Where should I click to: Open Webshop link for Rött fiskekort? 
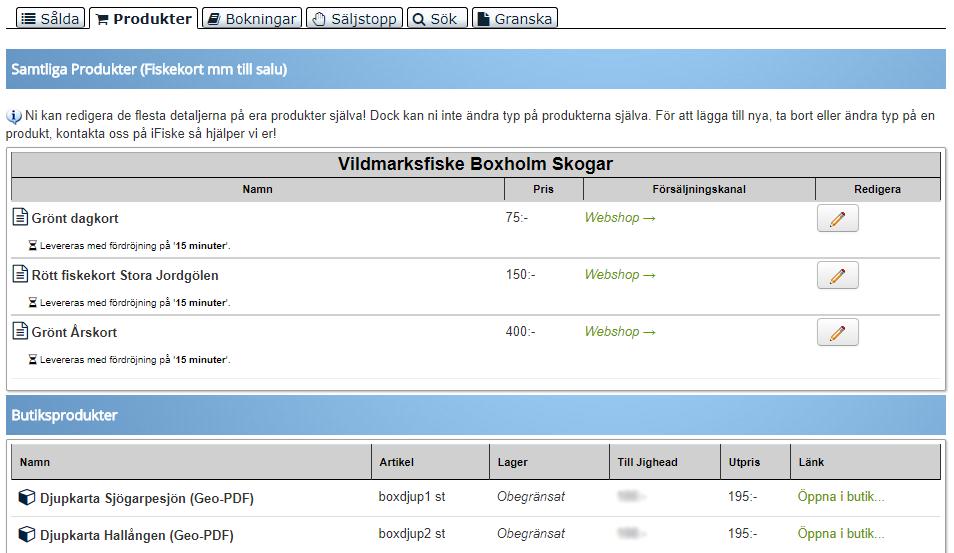[x=620, y=275]
